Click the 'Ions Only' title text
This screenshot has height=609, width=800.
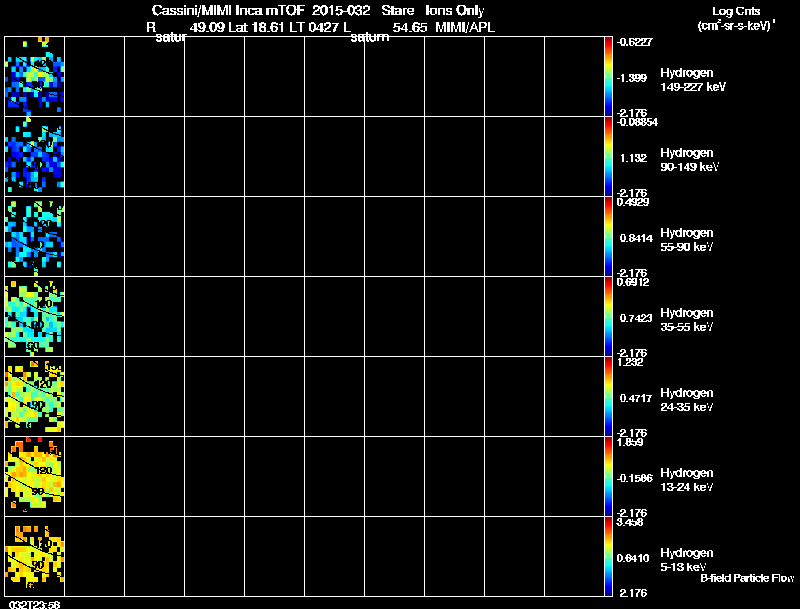click(x=455, y=11)
